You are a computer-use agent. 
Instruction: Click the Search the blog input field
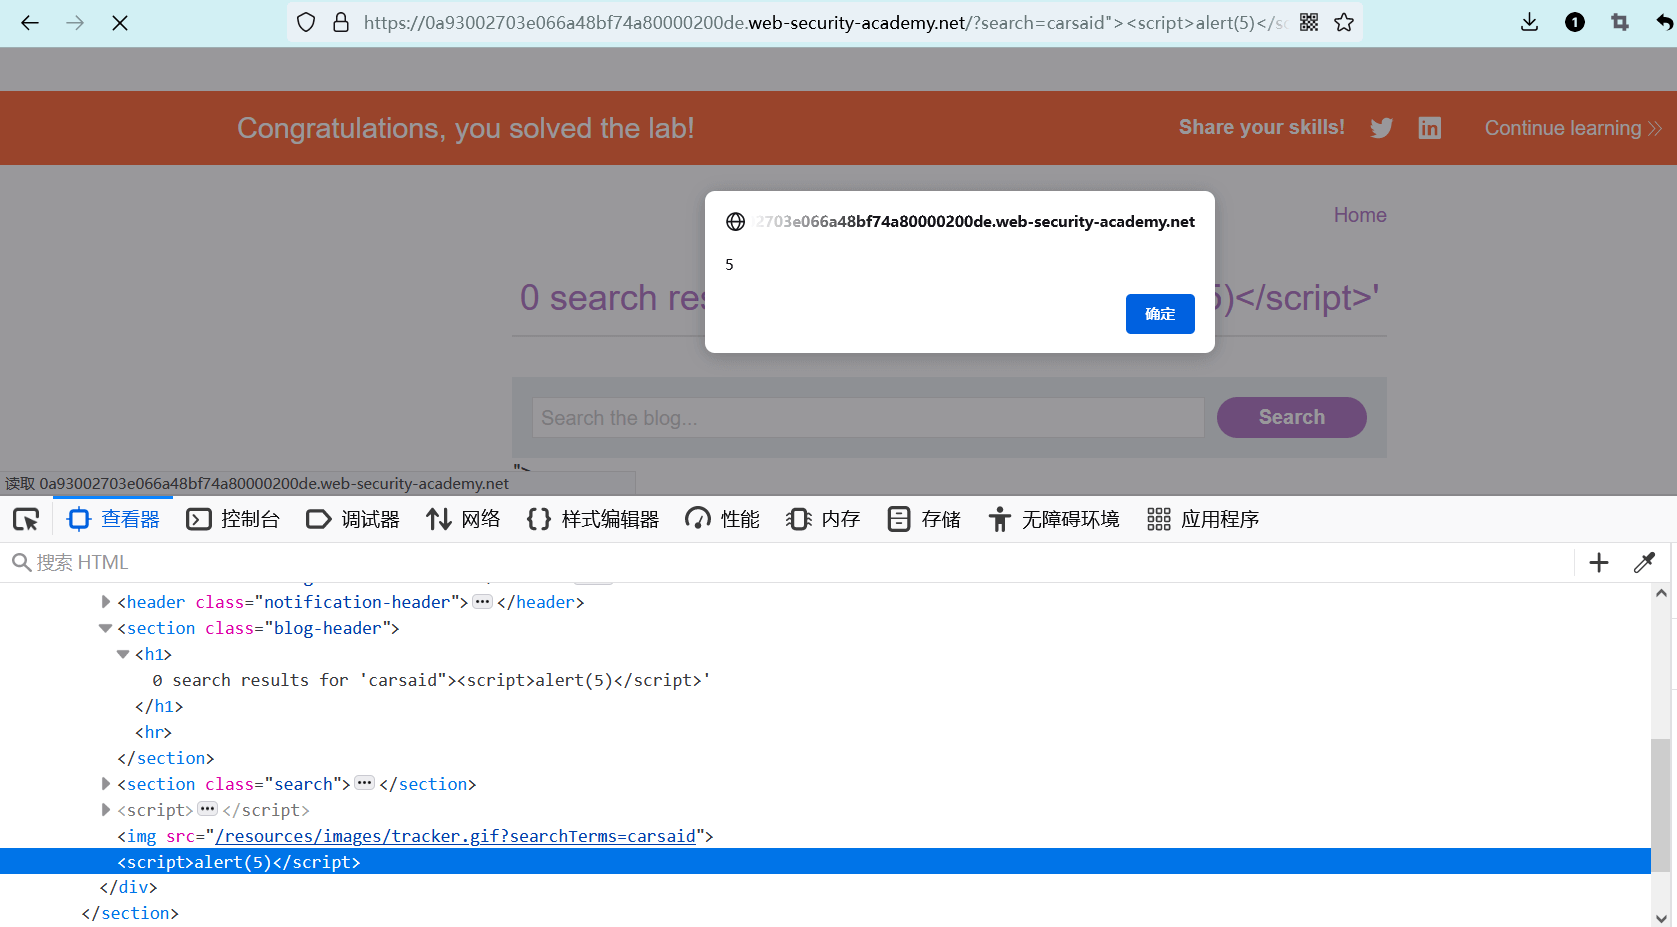pyautogui.click(x=868, y=417)
